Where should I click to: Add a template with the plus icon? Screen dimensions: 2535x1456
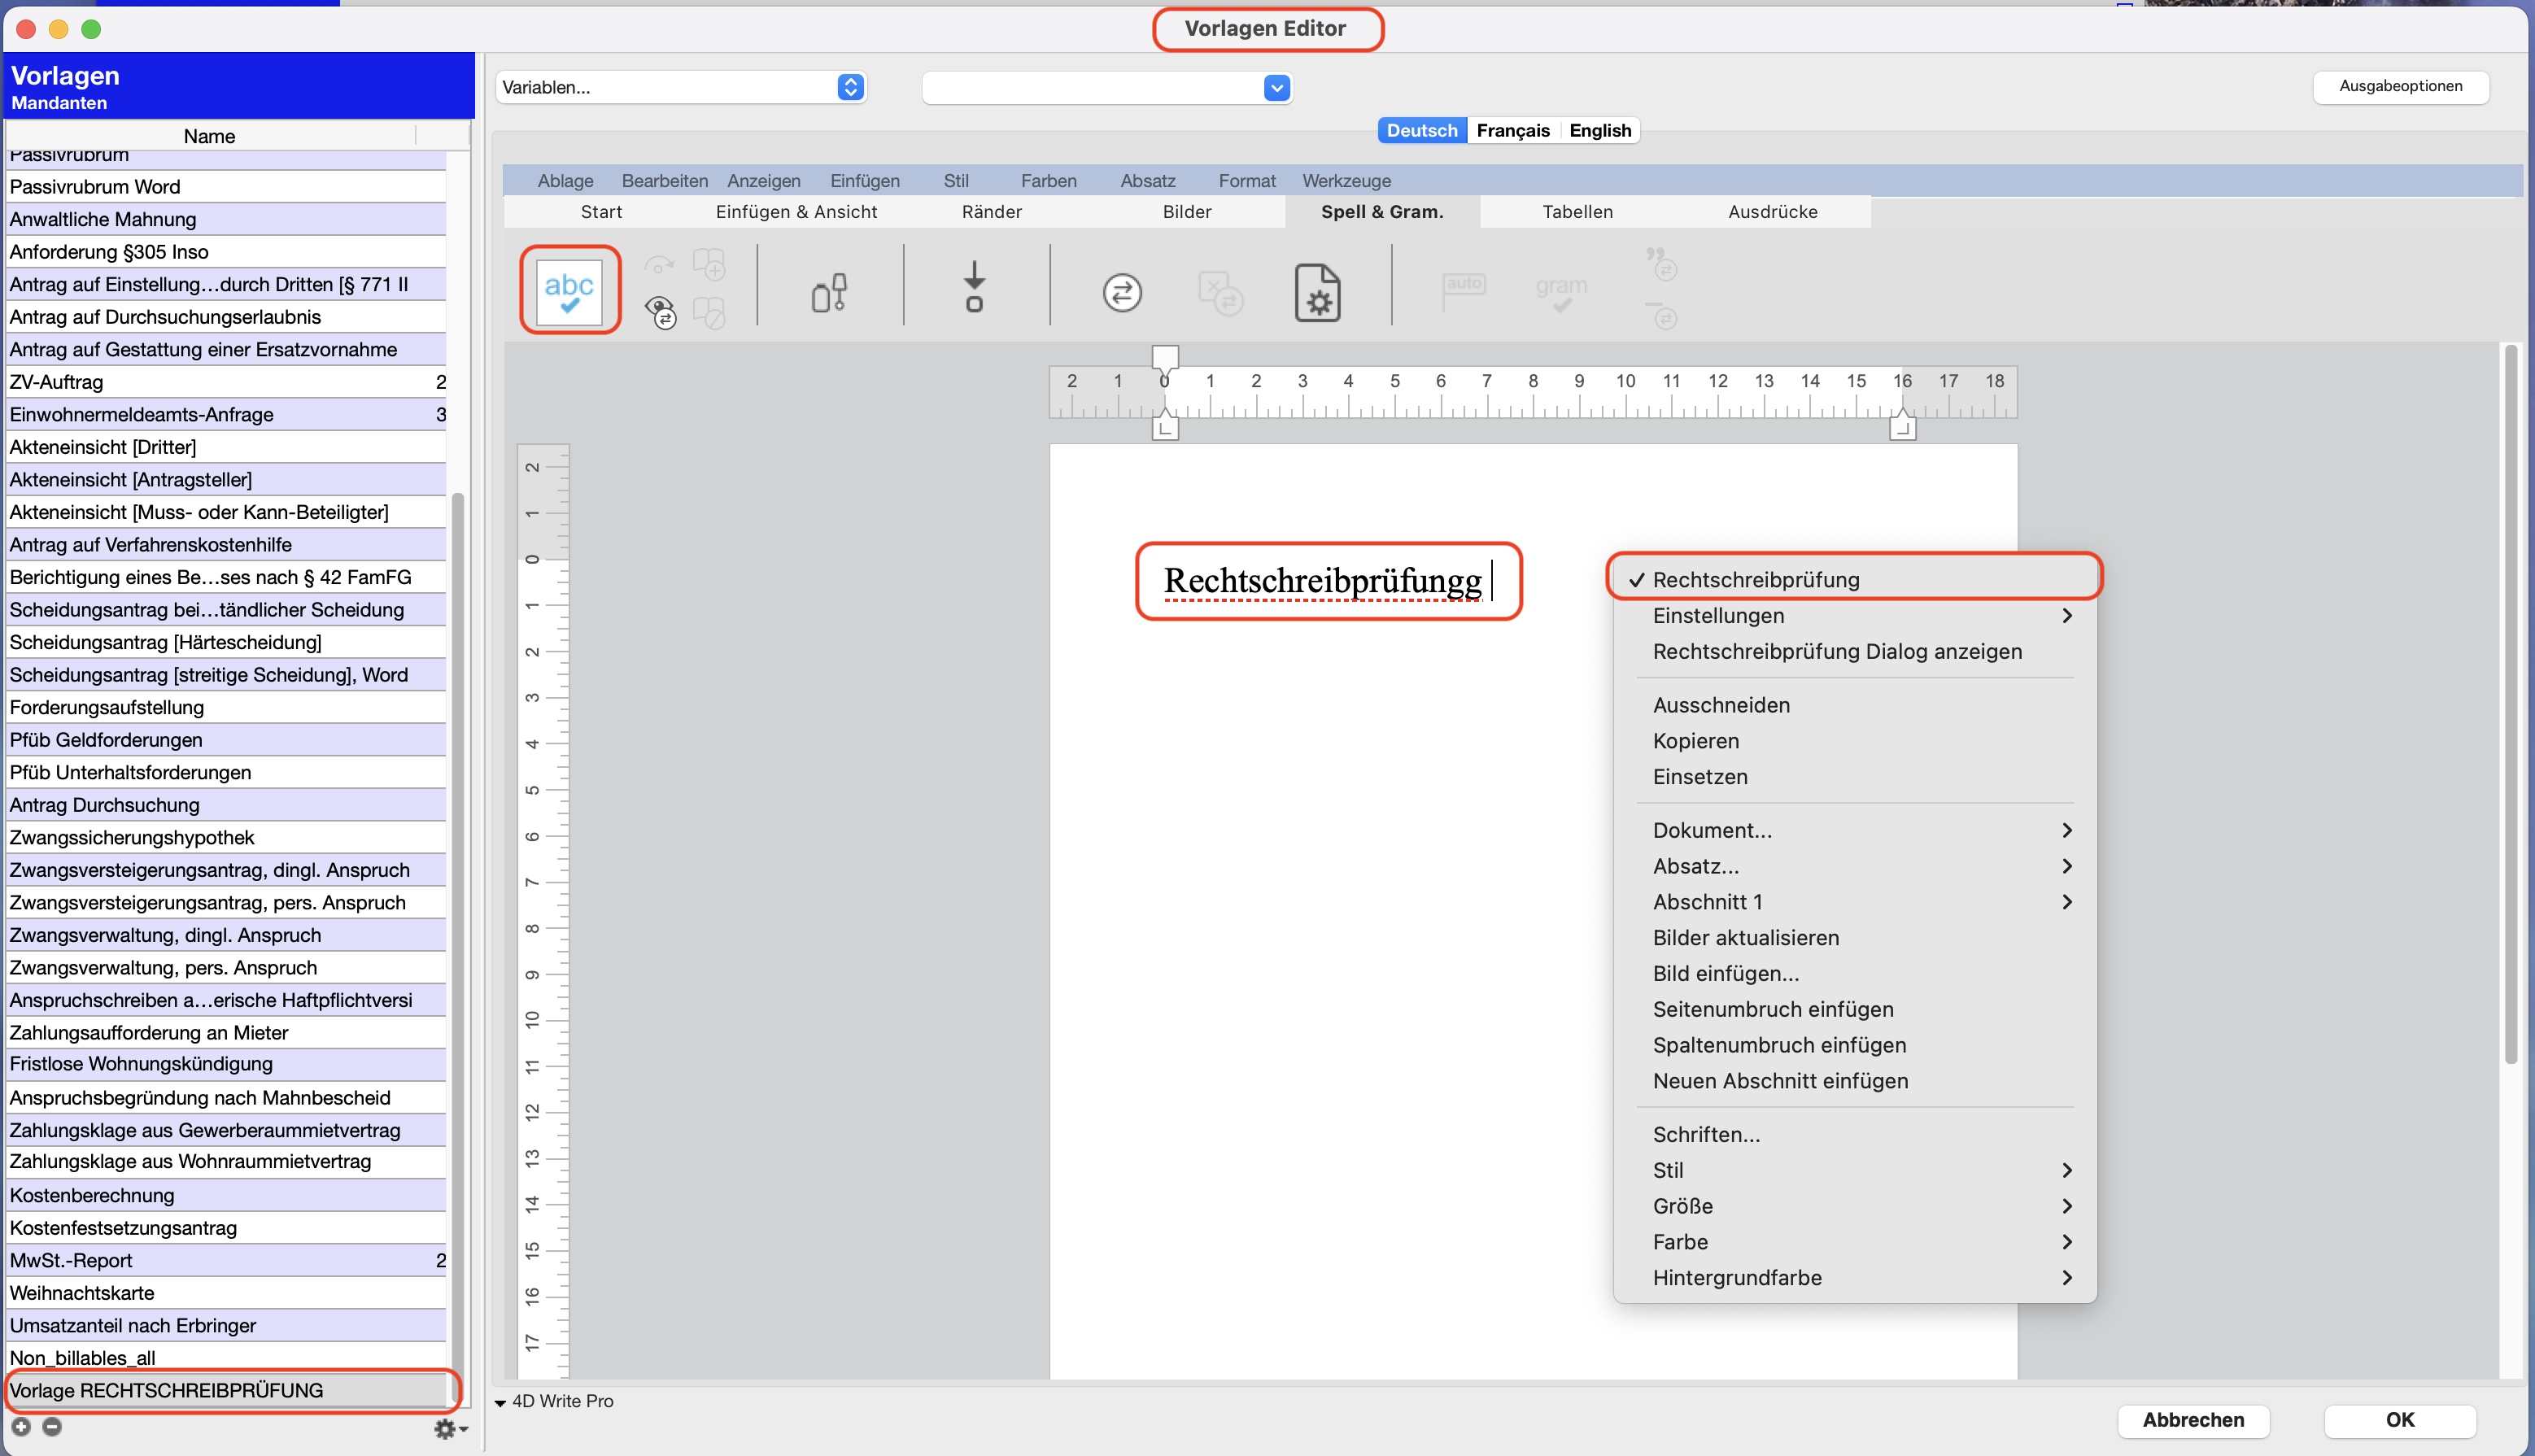(22, 1427)
